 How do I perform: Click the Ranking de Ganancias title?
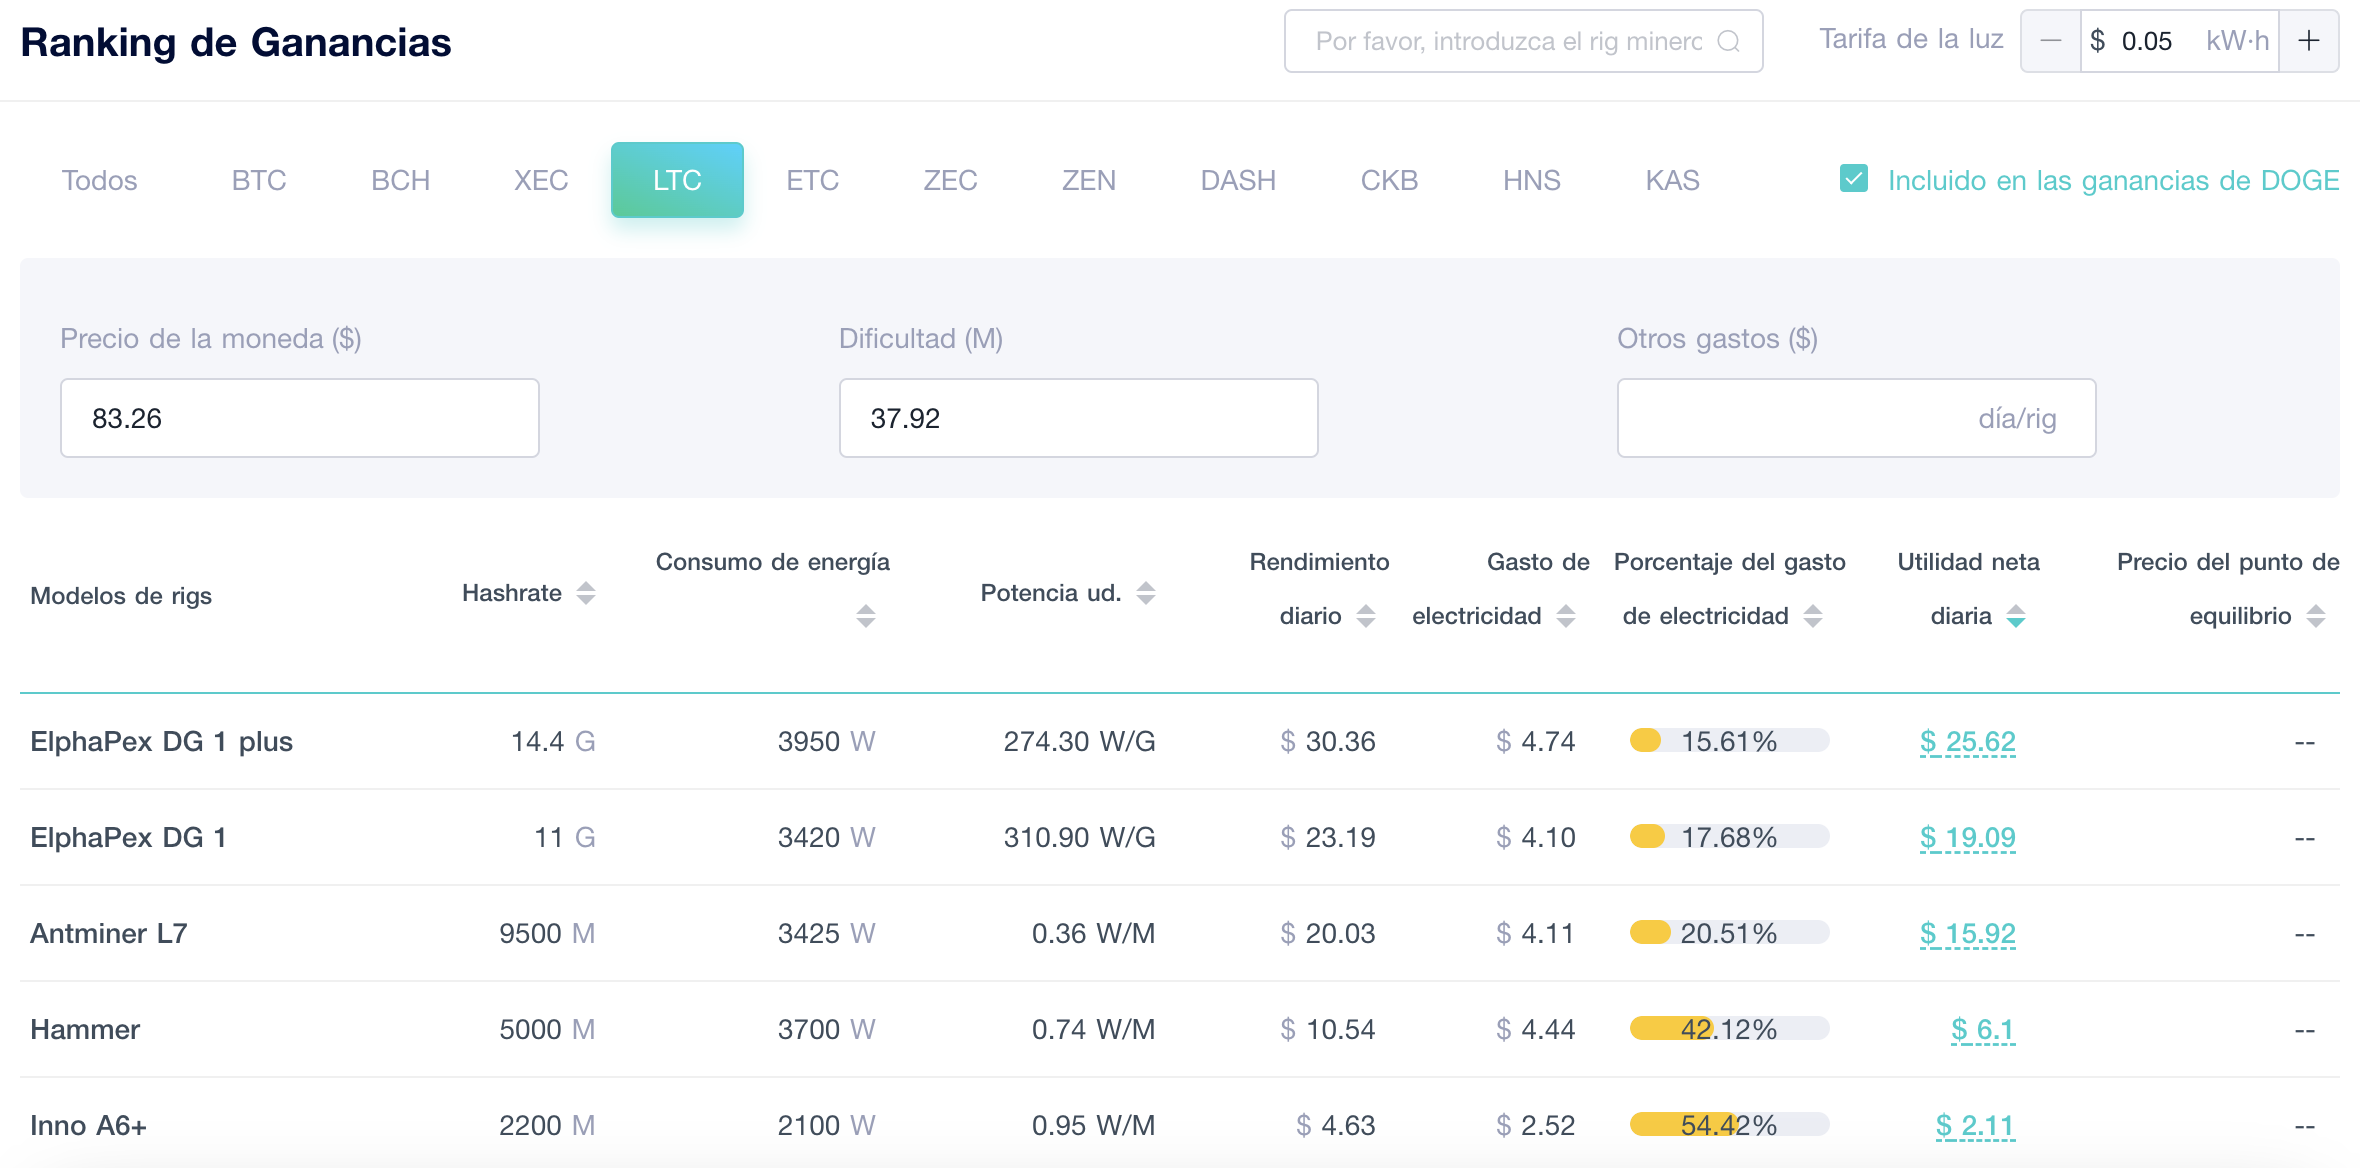pos(236,43)
